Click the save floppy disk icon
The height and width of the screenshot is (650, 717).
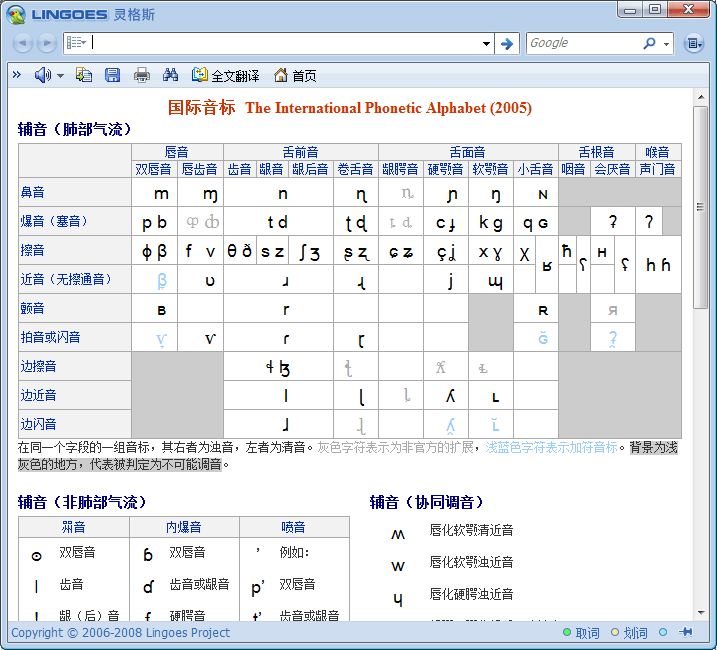tap(112, 75)
